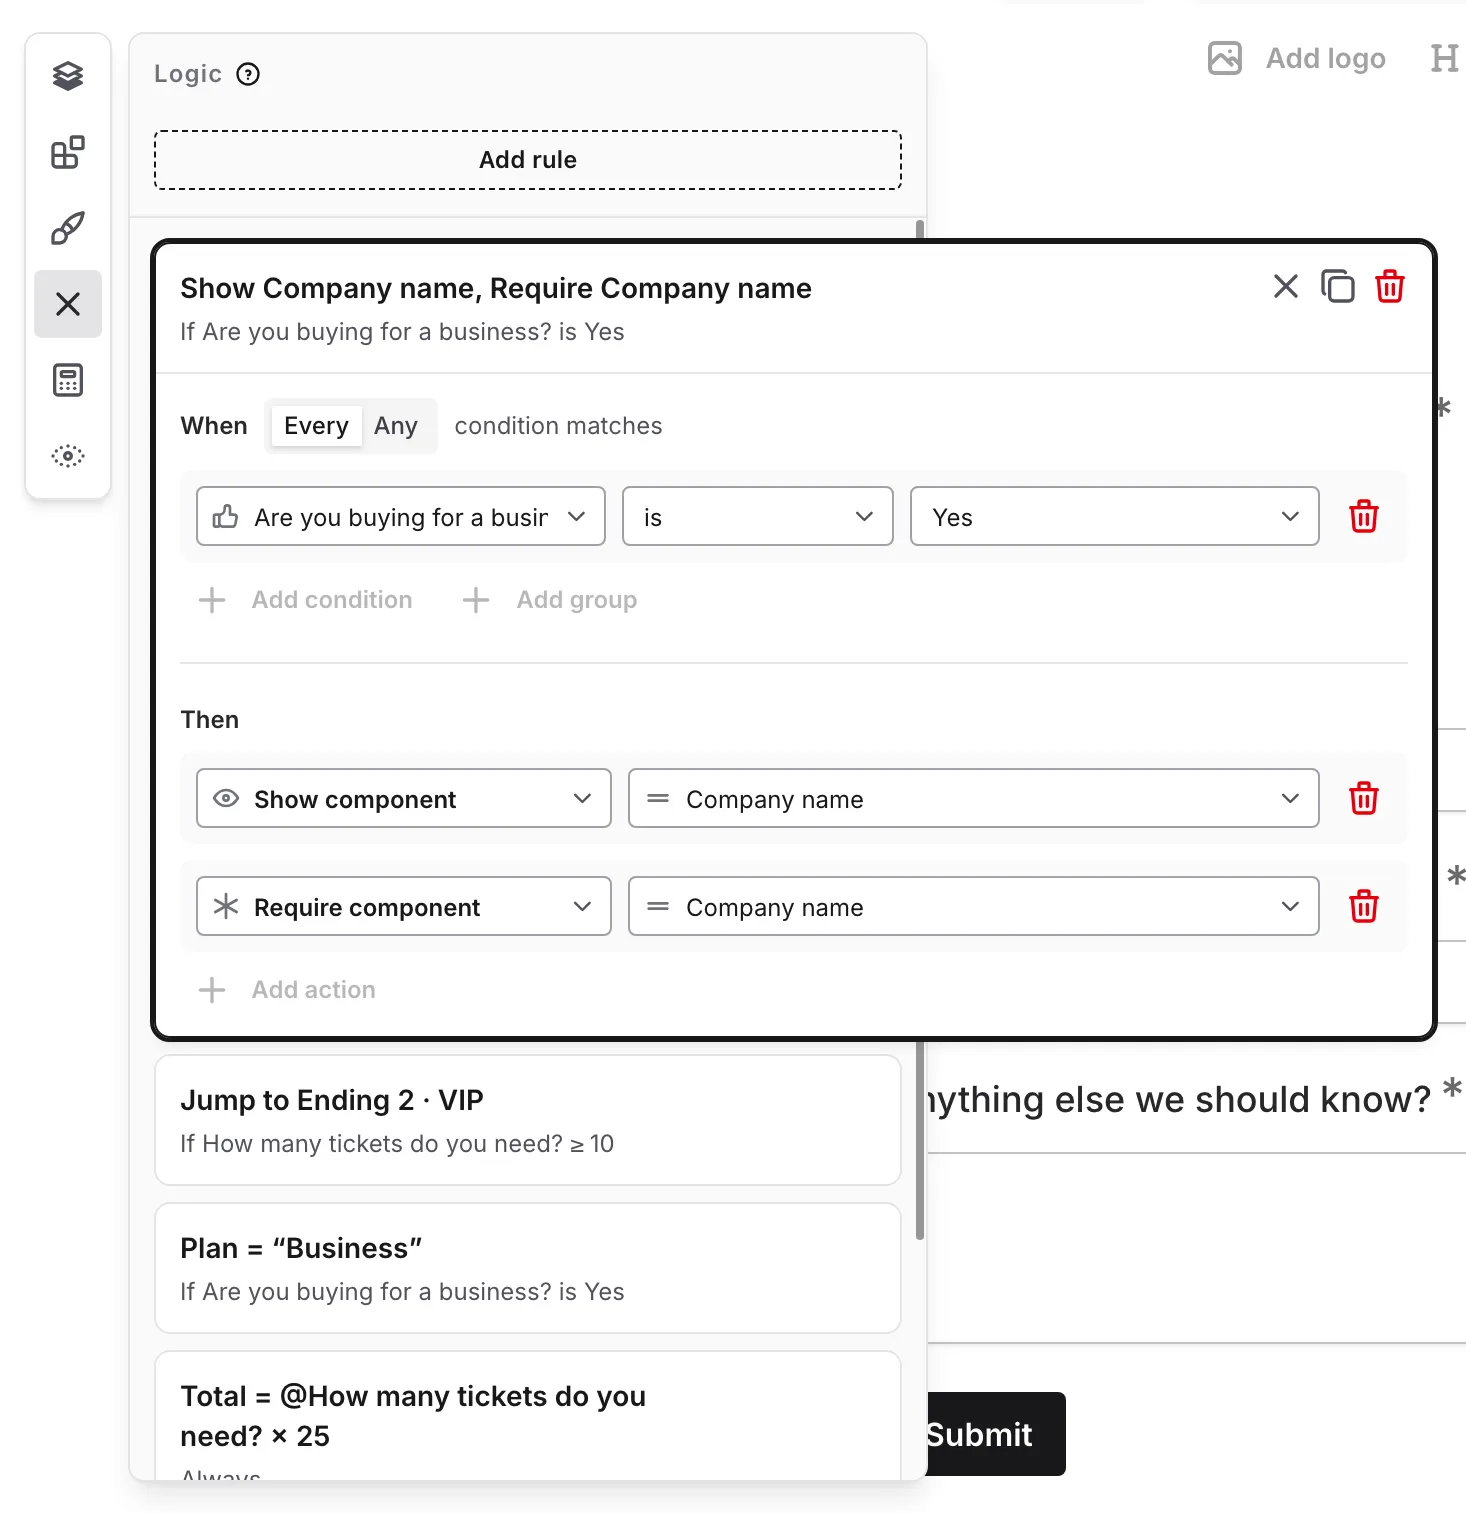Click the rules list scrollbar
1466x1514 pixels.
[920, 1140]
